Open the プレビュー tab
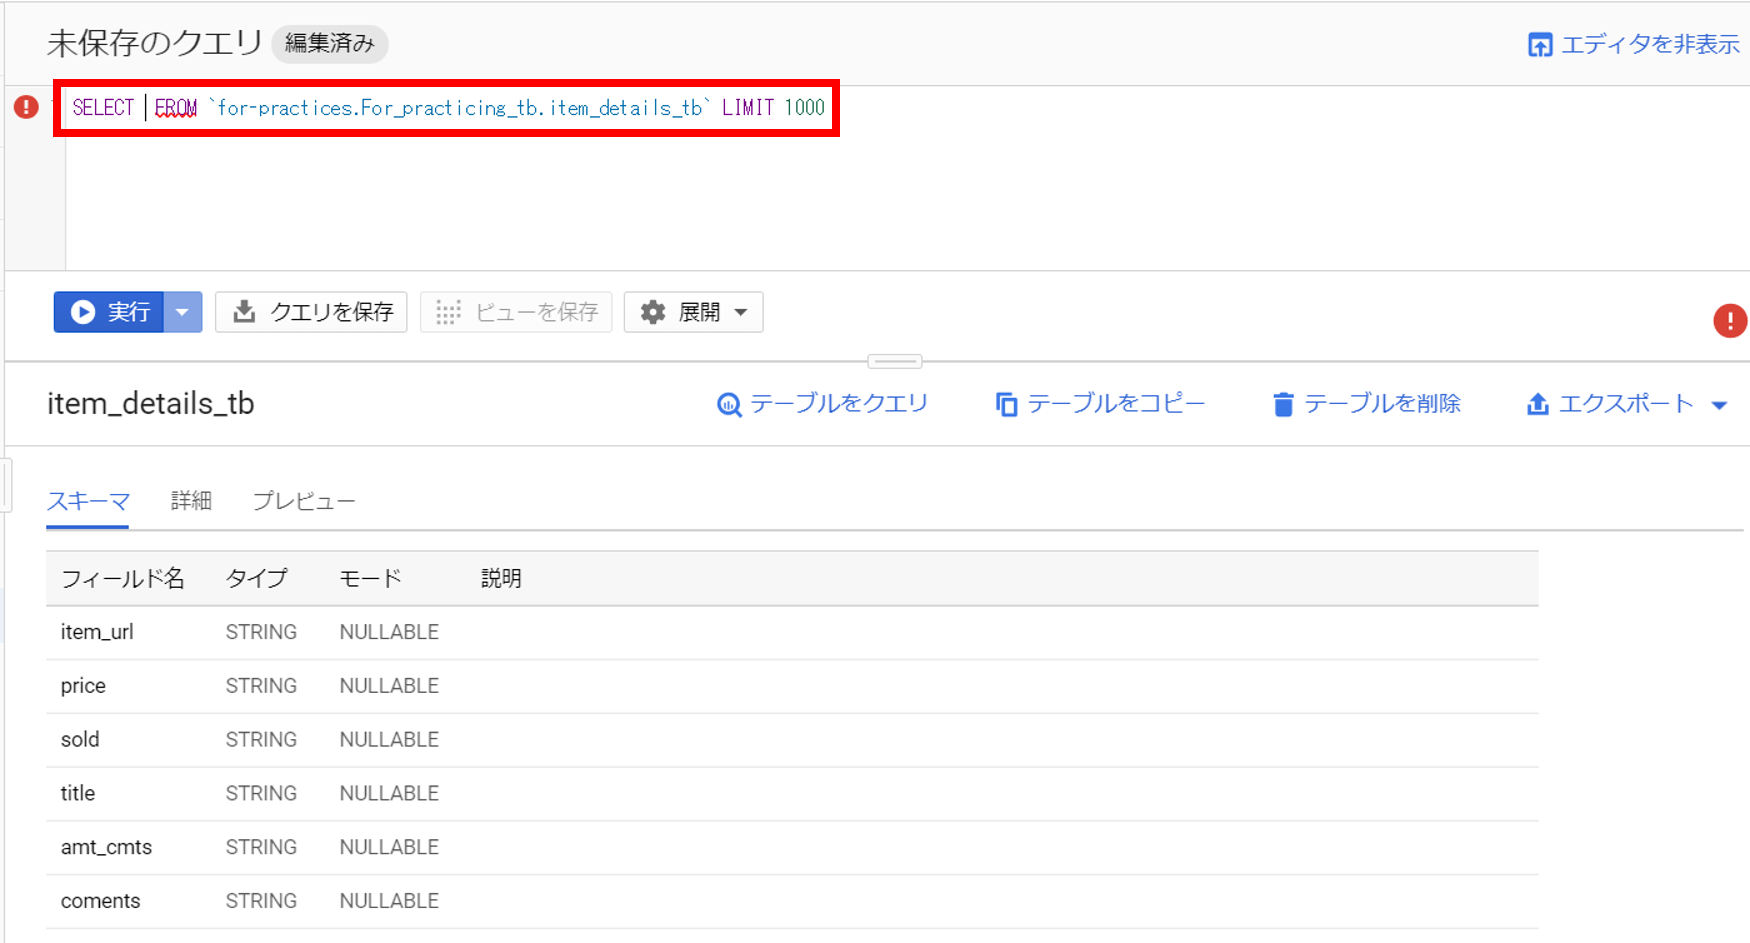Image resolution: width=1750 pixels, height=943 pixels. click(x=303, y=501)
